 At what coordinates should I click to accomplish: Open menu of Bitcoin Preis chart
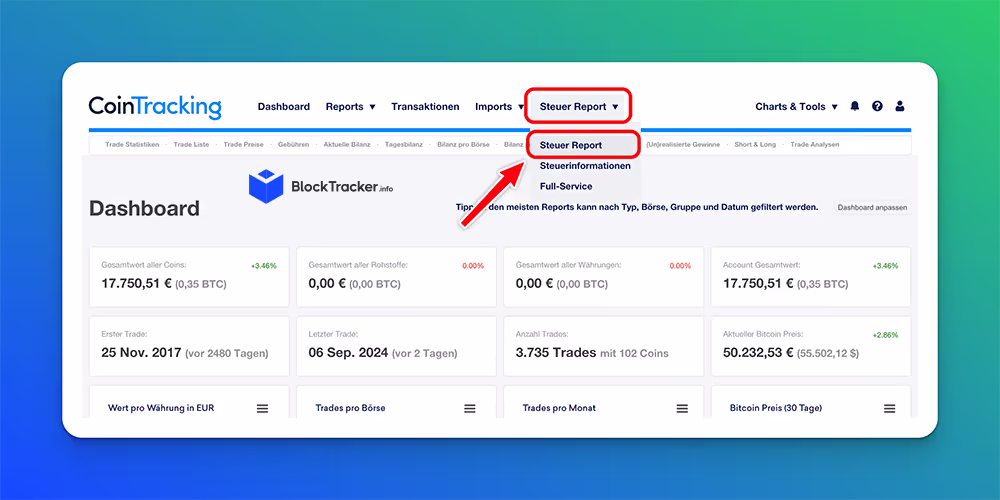pos(890,408)
